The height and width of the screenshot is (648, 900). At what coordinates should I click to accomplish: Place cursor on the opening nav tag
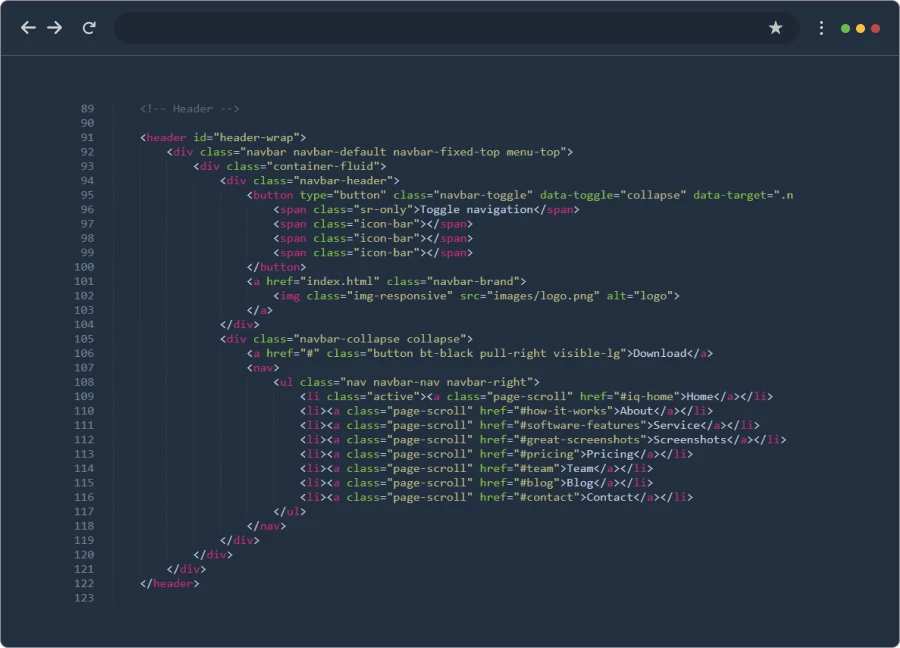(262, 368)
